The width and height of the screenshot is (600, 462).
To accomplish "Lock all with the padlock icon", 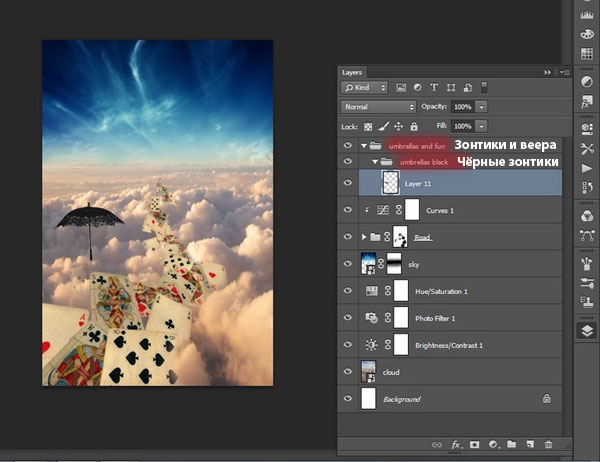I will 414,126.
